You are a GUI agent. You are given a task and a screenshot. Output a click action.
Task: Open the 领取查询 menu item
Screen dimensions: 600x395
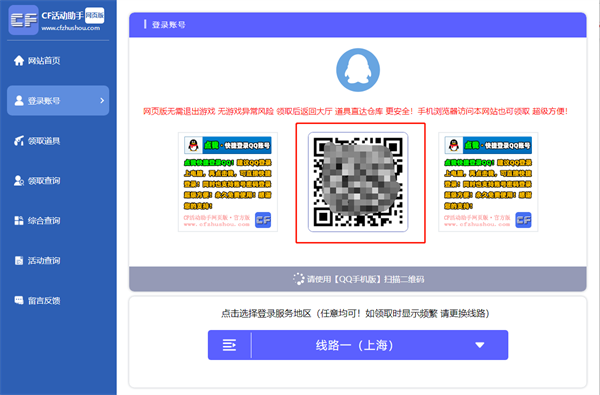point(58,181)
